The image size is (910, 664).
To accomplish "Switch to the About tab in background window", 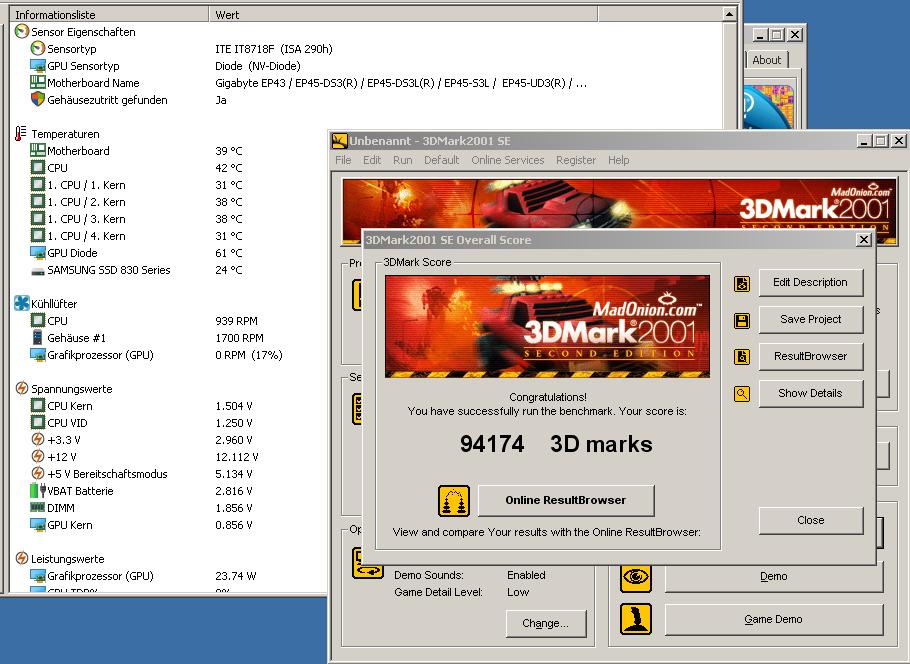I will coord(767,60).
